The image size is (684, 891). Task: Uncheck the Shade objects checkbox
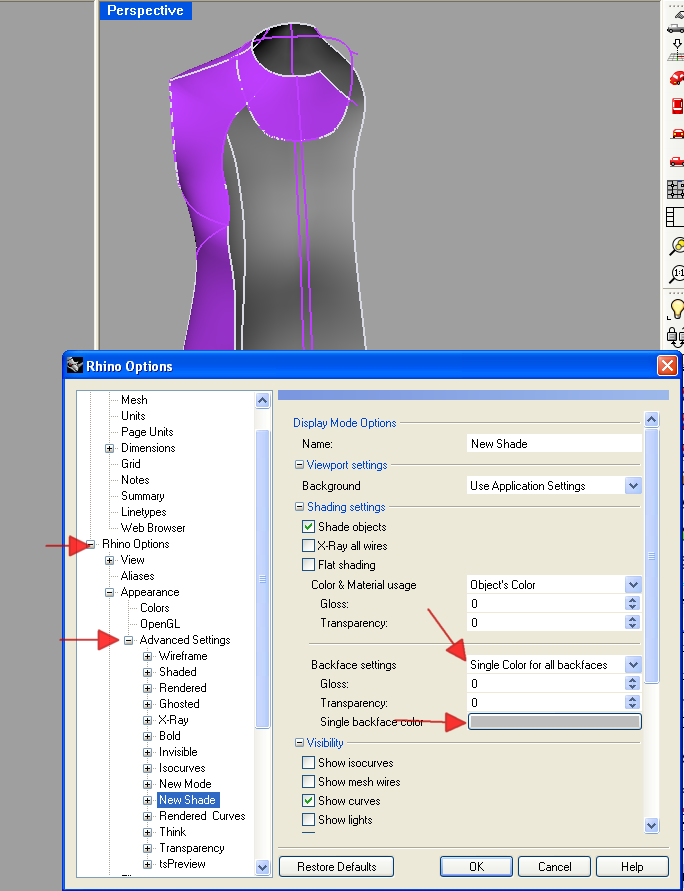point(309,527)
